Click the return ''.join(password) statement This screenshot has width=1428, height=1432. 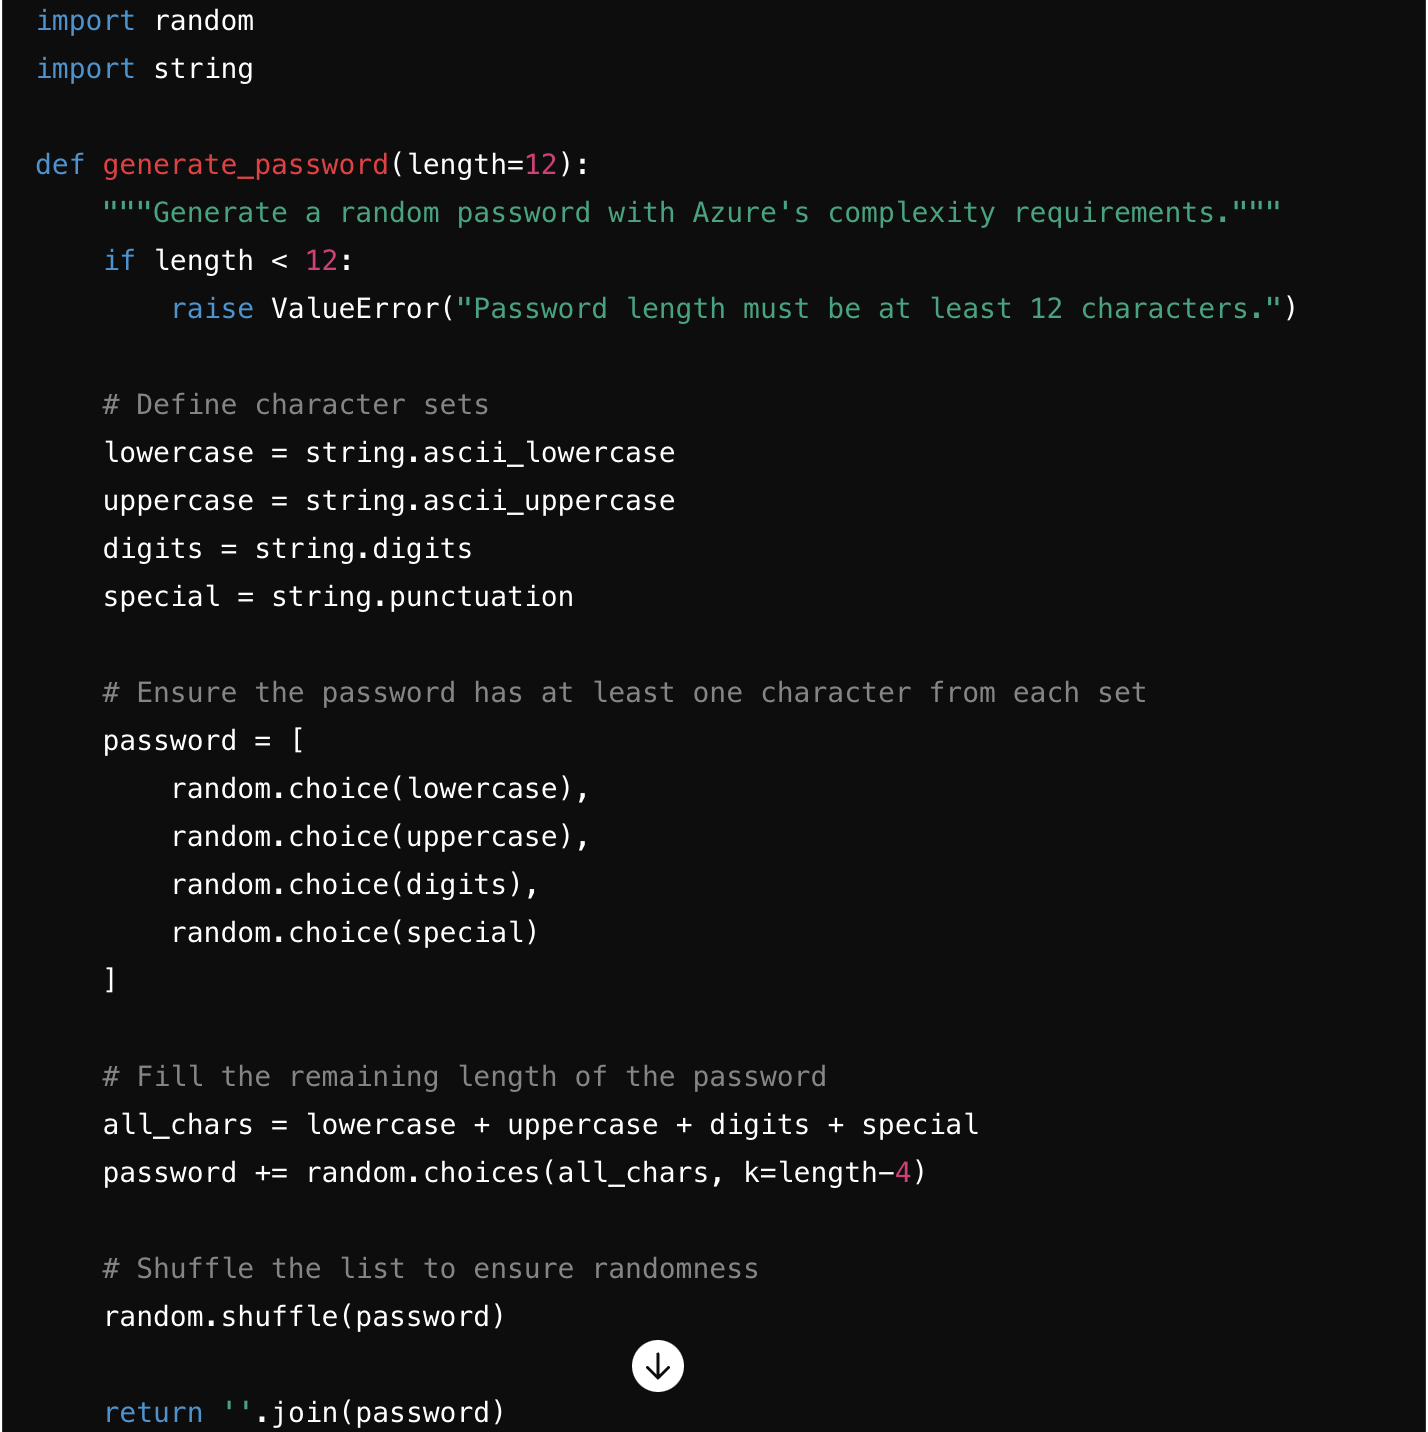point(304,1413)
